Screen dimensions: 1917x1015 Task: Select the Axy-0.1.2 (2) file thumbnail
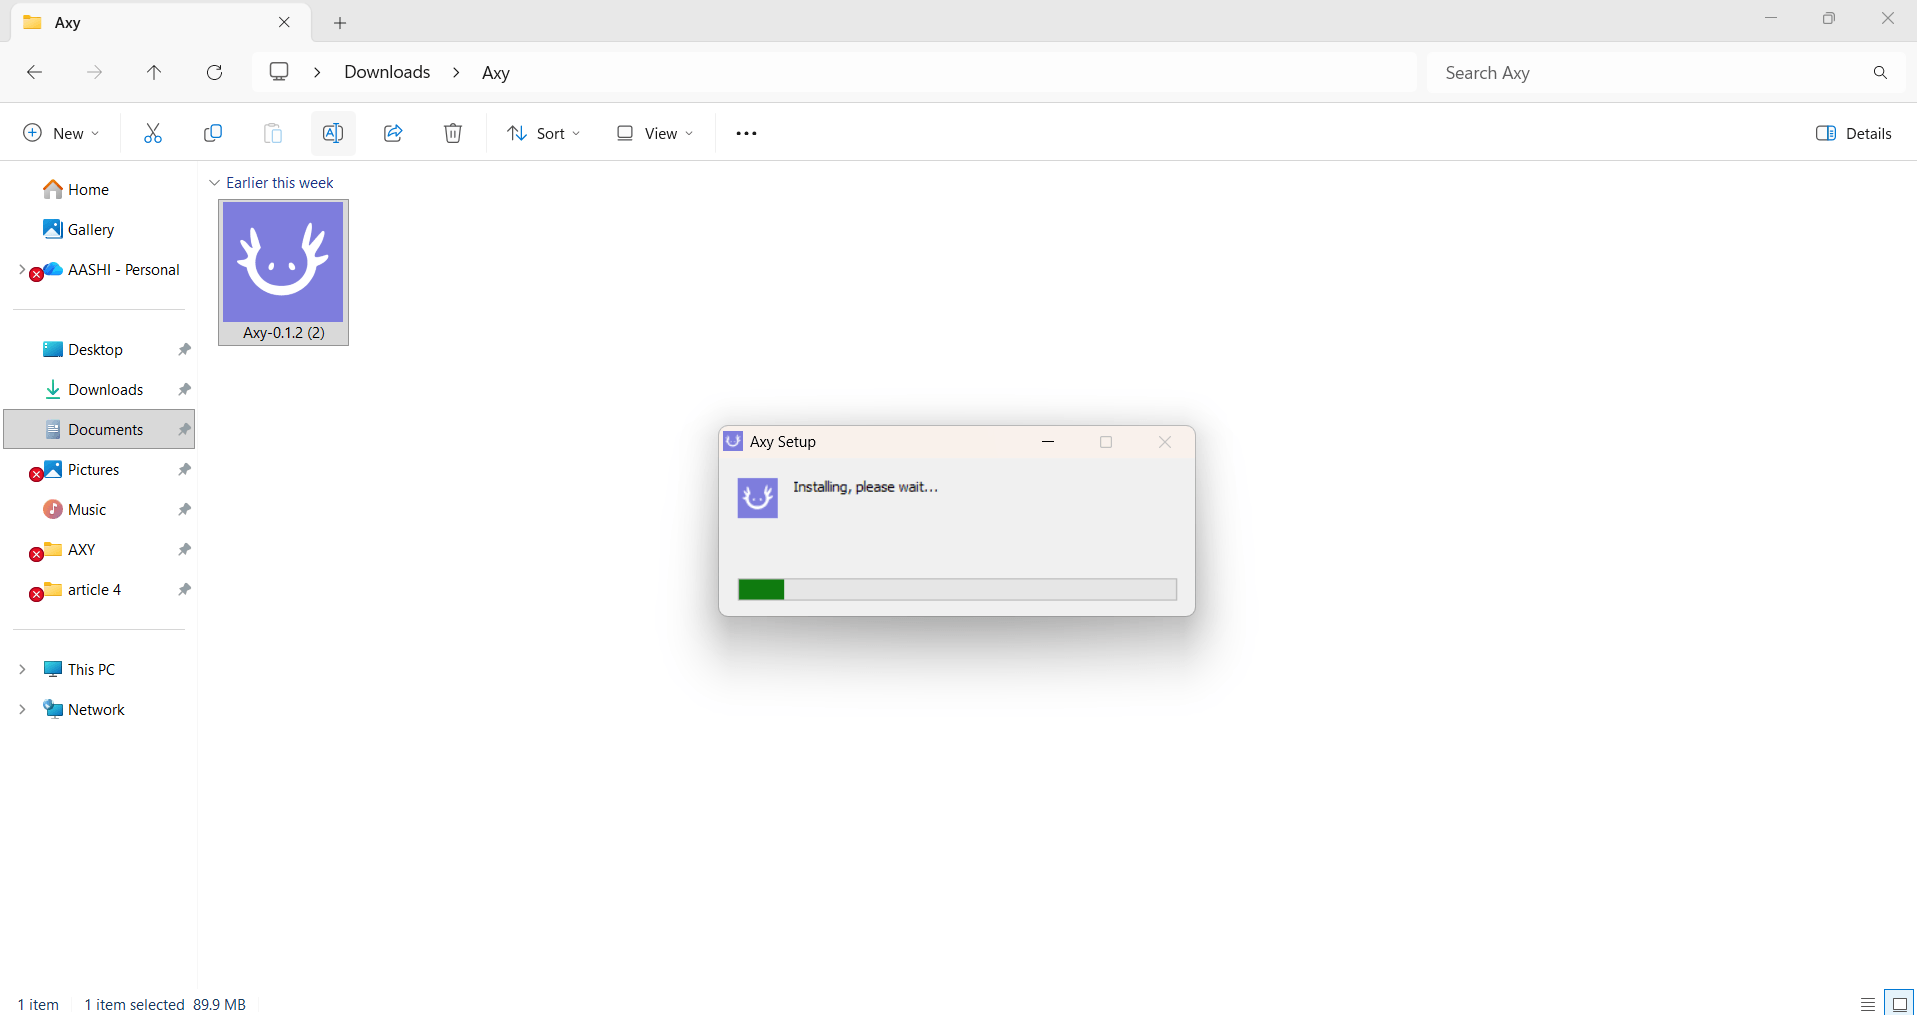(283, 272)
